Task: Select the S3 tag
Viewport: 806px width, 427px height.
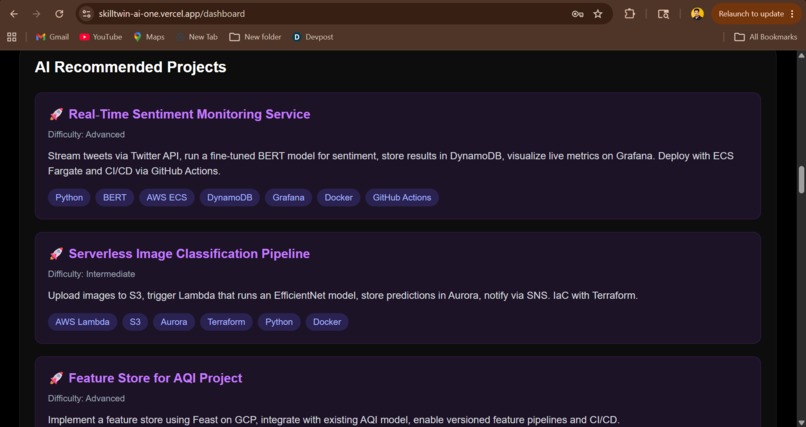Action: point(135,322)
